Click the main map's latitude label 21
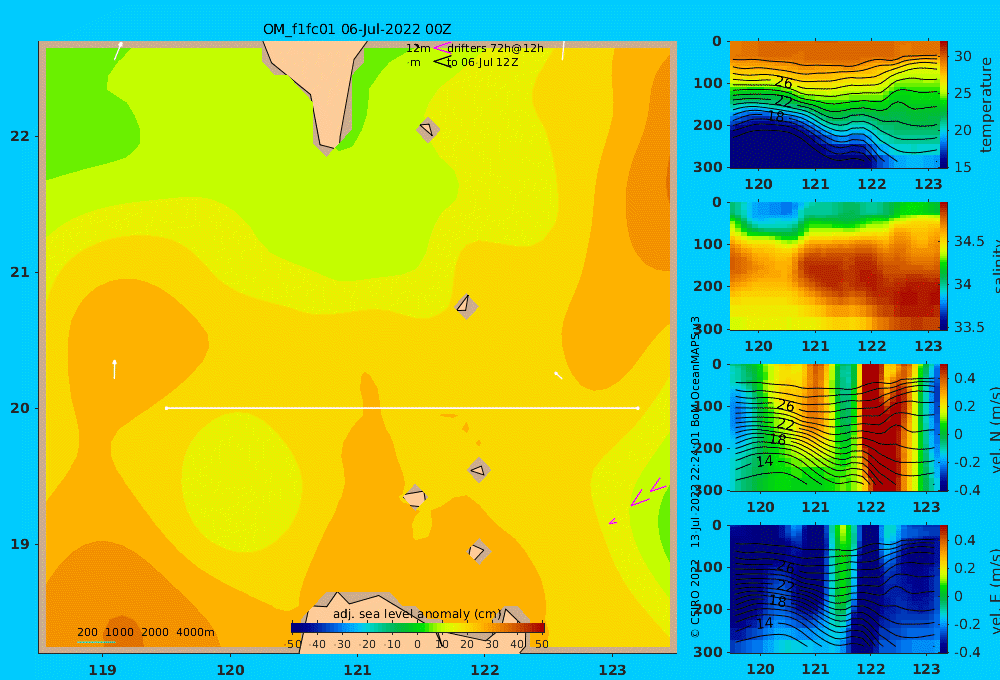 pos(20,272)
